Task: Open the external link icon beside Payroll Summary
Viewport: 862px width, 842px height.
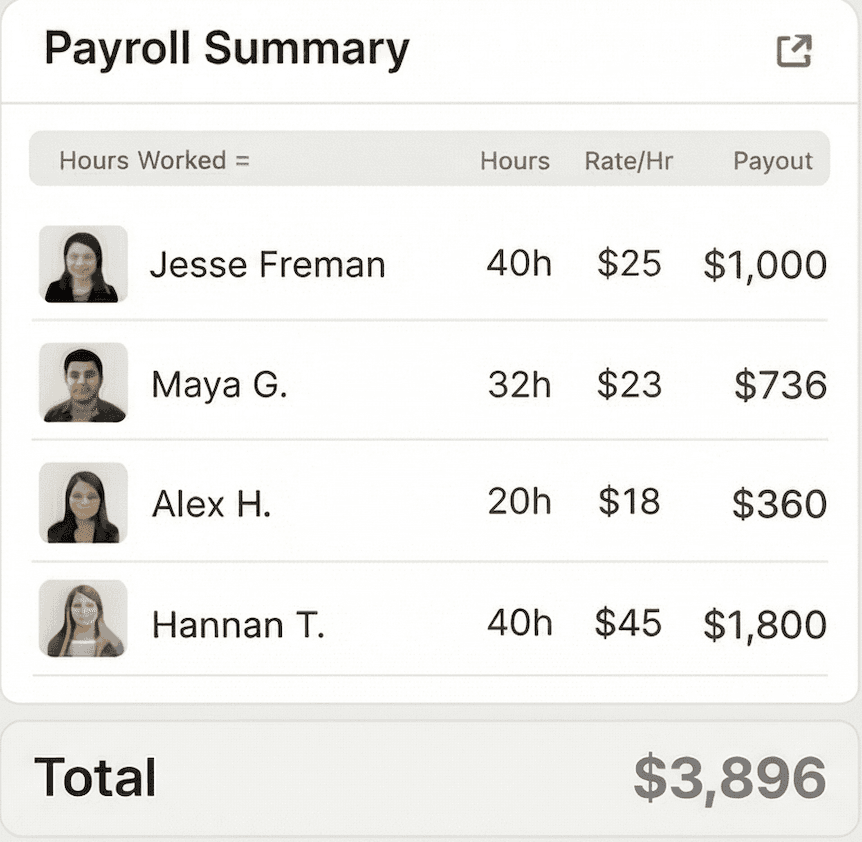Action: pyautogui.click(x=795, y=51)
